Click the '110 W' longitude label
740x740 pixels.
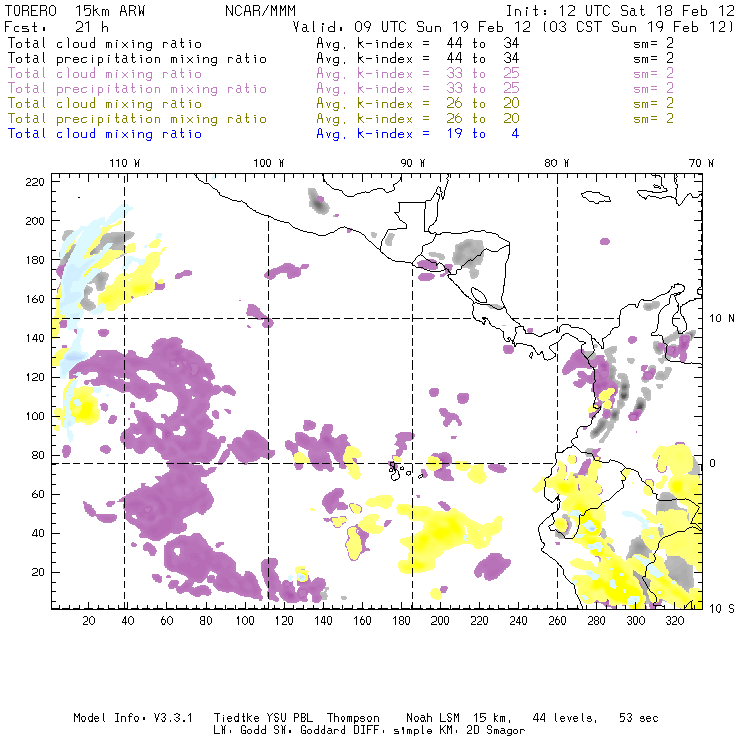[x=125, y=163]
